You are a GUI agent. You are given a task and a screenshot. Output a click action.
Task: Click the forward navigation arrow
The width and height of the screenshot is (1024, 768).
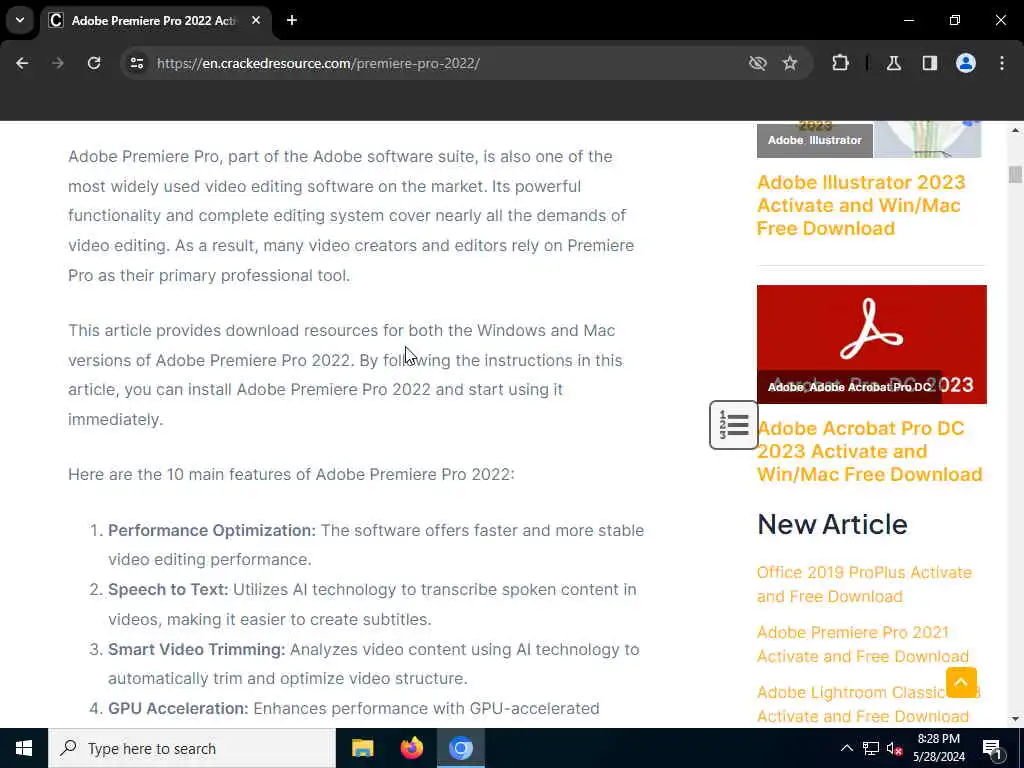(58, 63)
